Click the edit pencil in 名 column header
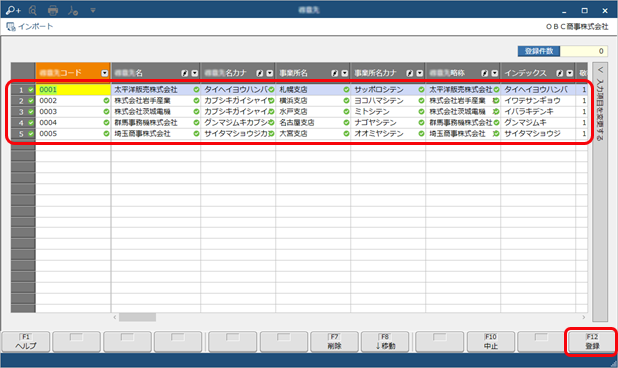Screen dimensions: 618x368 [184, 73]
